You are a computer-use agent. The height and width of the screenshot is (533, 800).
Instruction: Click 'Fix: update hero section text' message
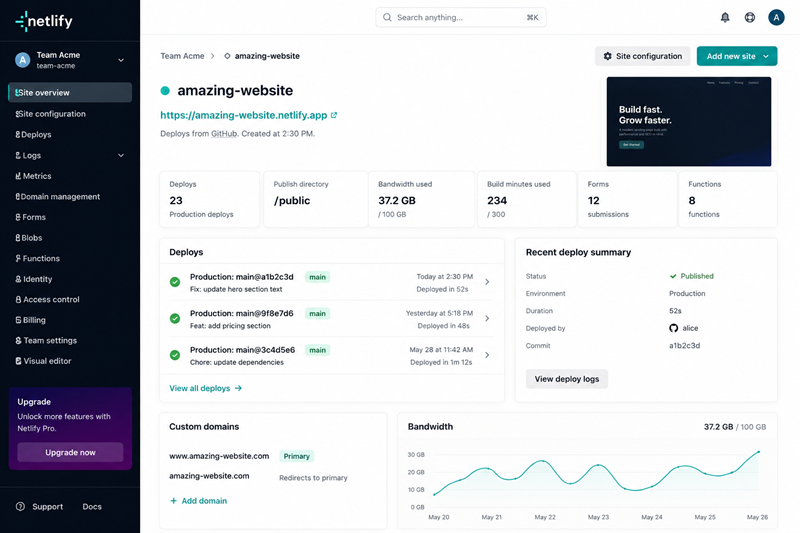point(236,289)
